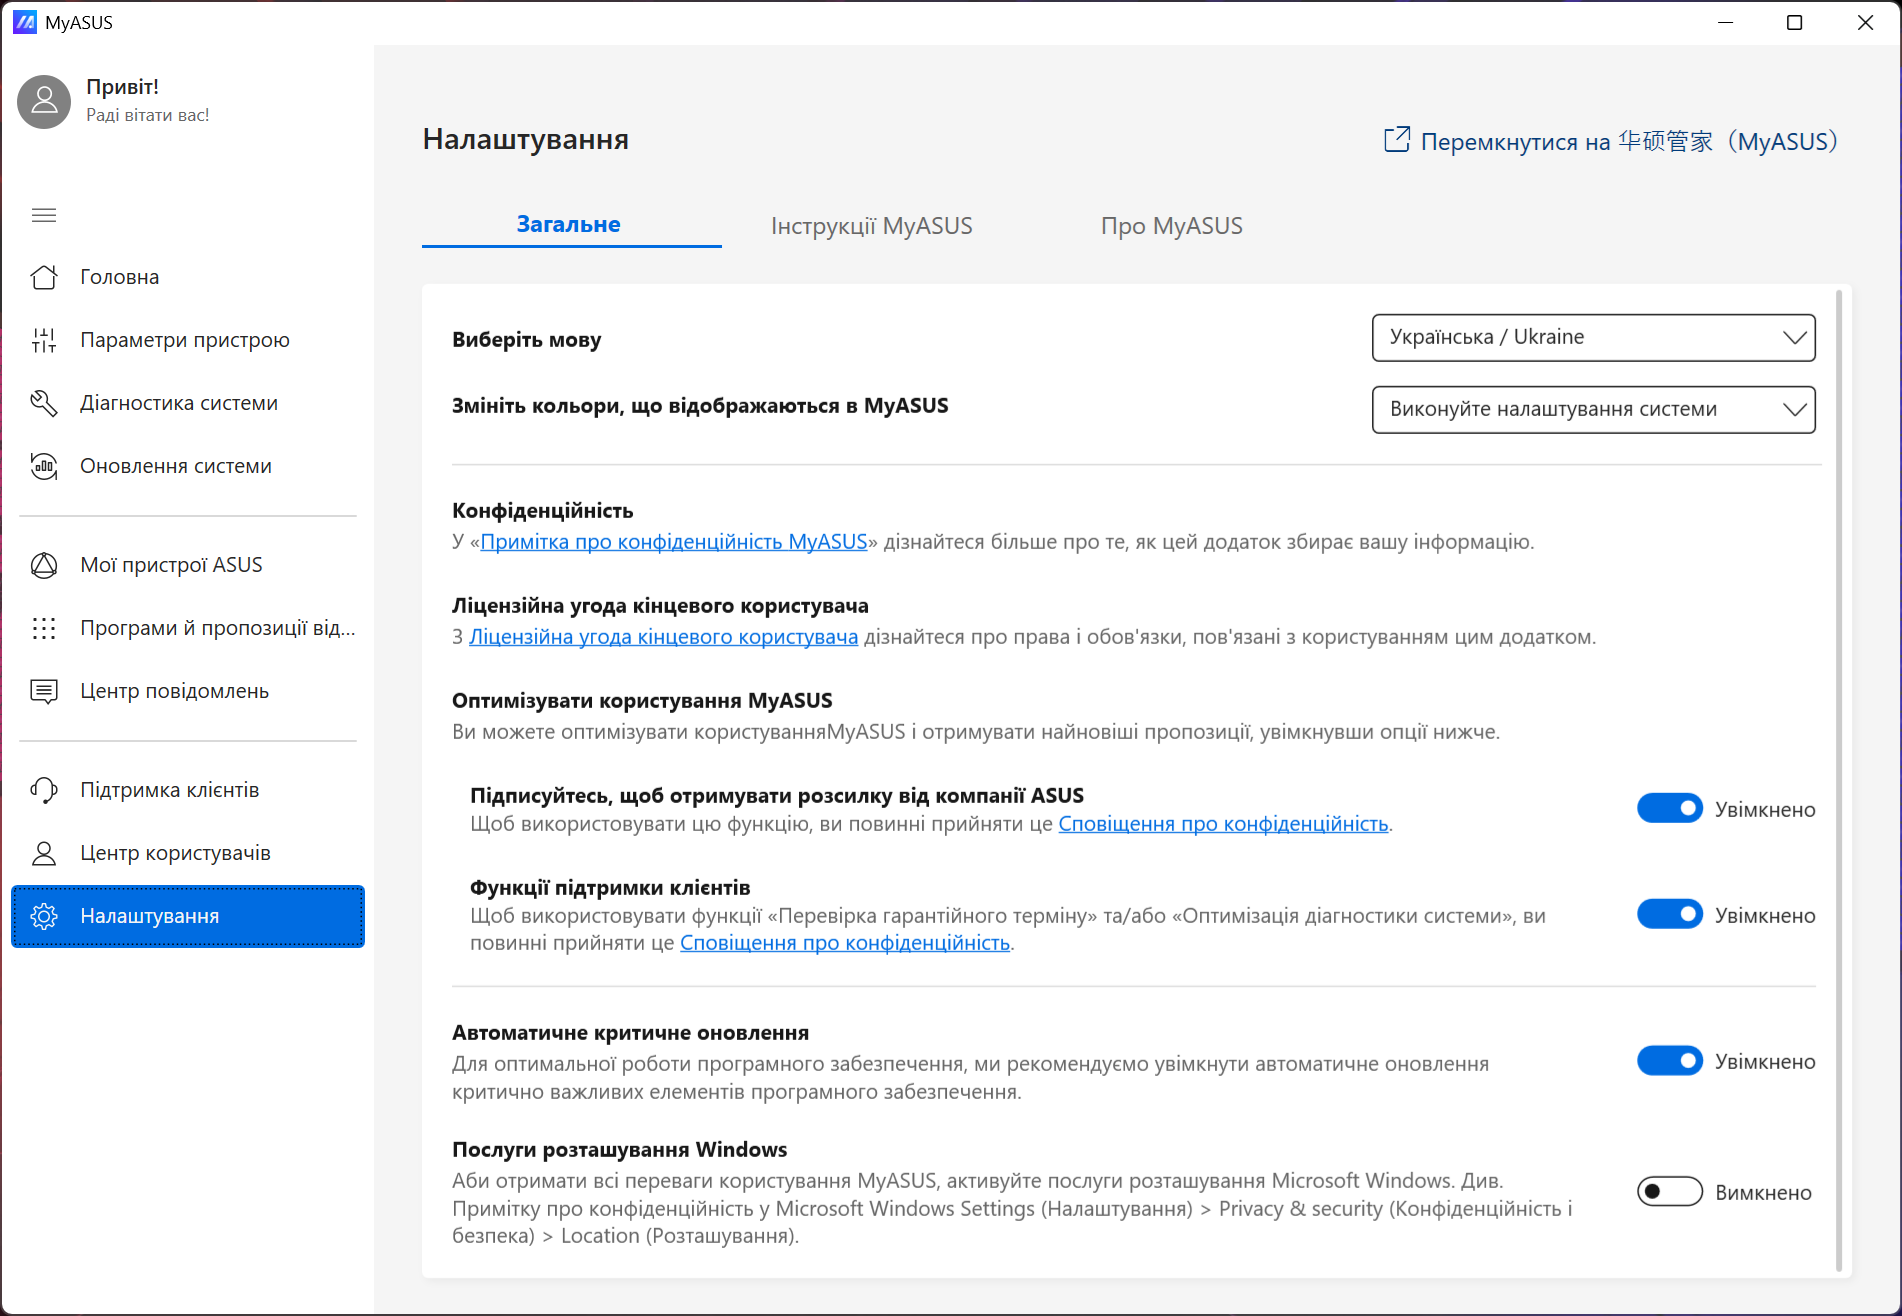Open privacy notice link under support functions
Screen dimensions: 1902x1316
tap(845, 943)
